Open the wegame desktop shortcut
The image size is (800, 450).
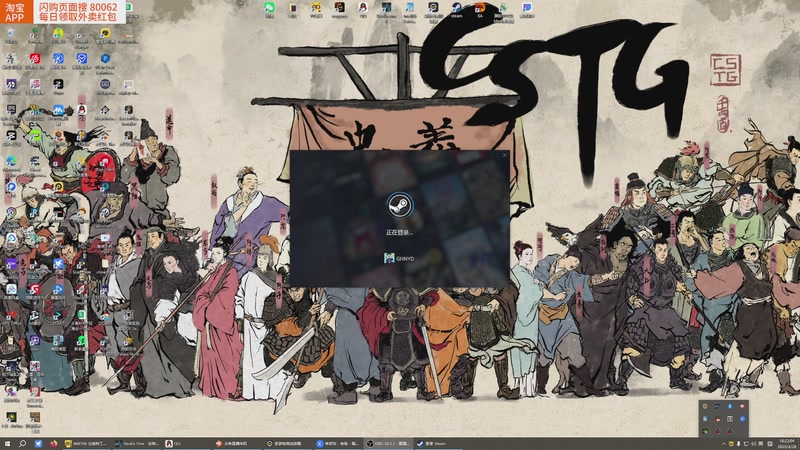pos(339,9)
